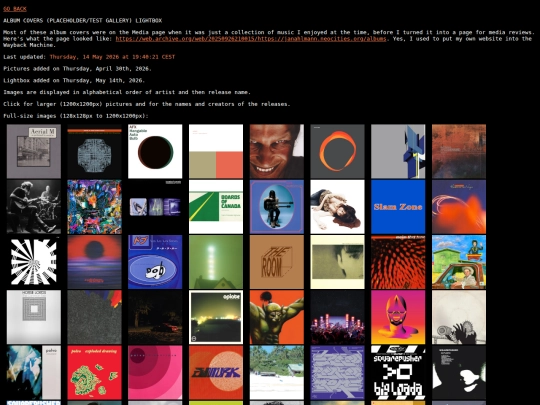Click the ALBUM COVERS LIGHTBOX page heading

point(83,21)
